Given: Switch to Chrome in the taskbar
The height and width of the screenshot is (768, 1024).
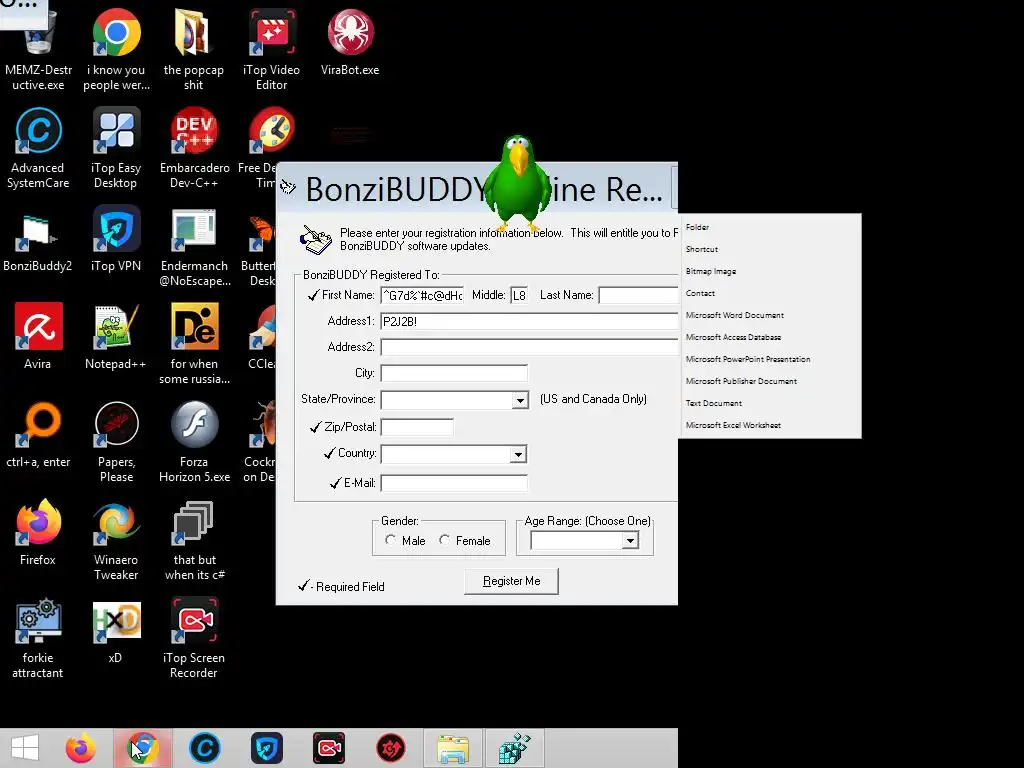Looking at the screenshot, I should pyautogui.click(x=143, y=748).
